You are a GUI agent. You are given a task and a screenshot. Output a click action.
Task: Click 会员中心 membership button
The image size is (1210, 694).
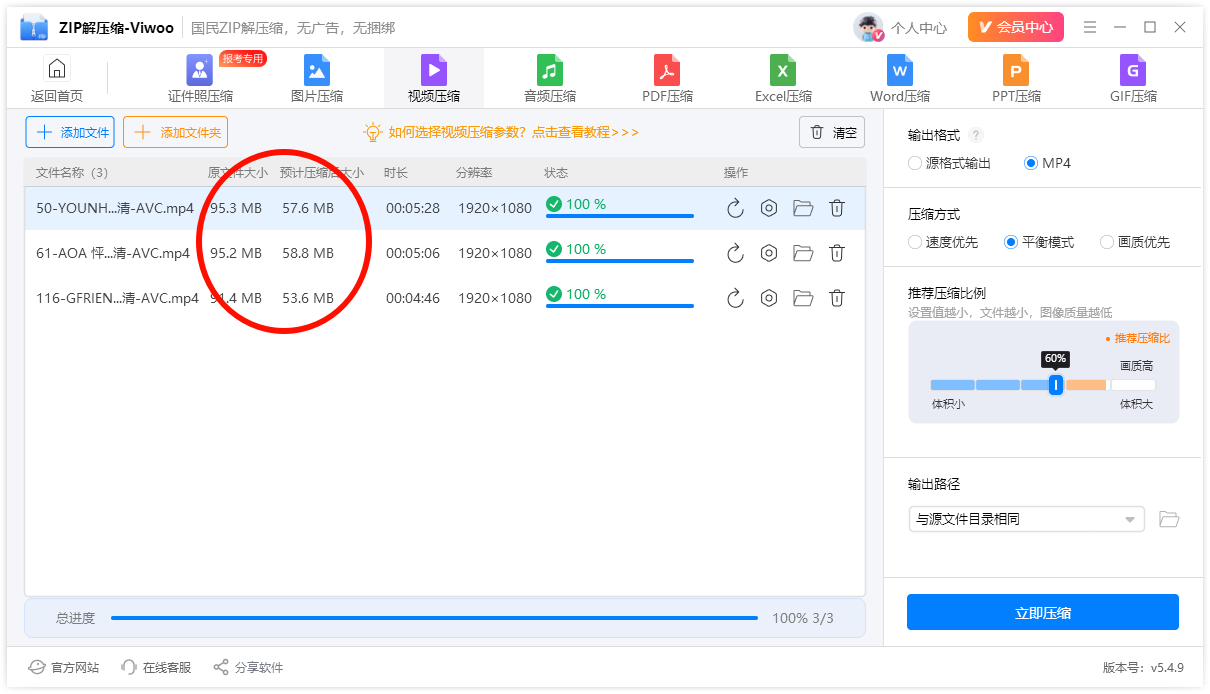point(1015,27)
